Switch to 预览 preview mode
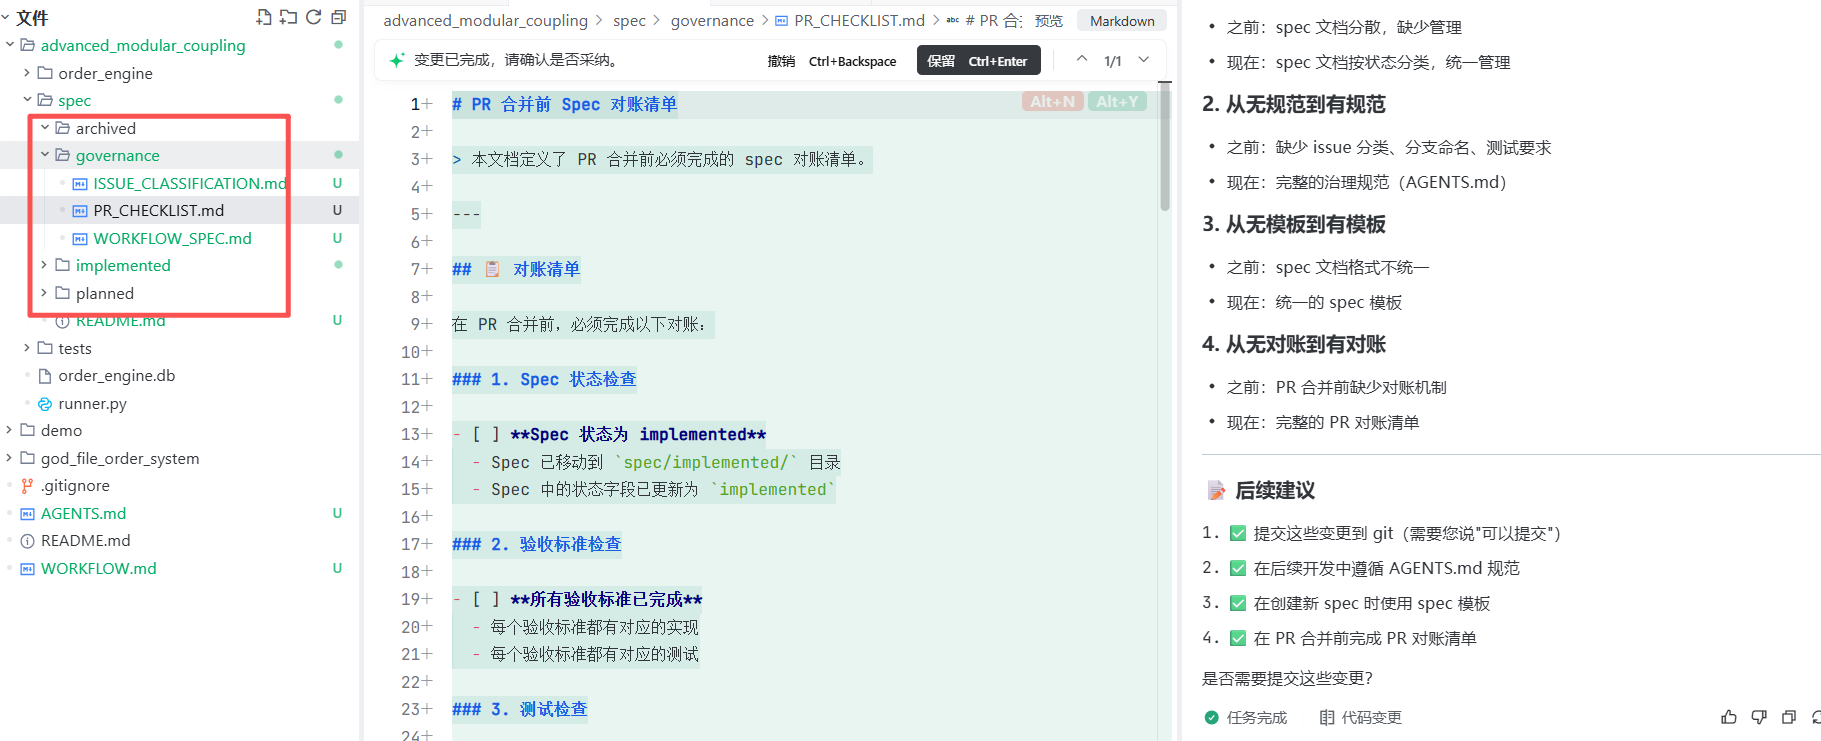 pos(1049,21)
